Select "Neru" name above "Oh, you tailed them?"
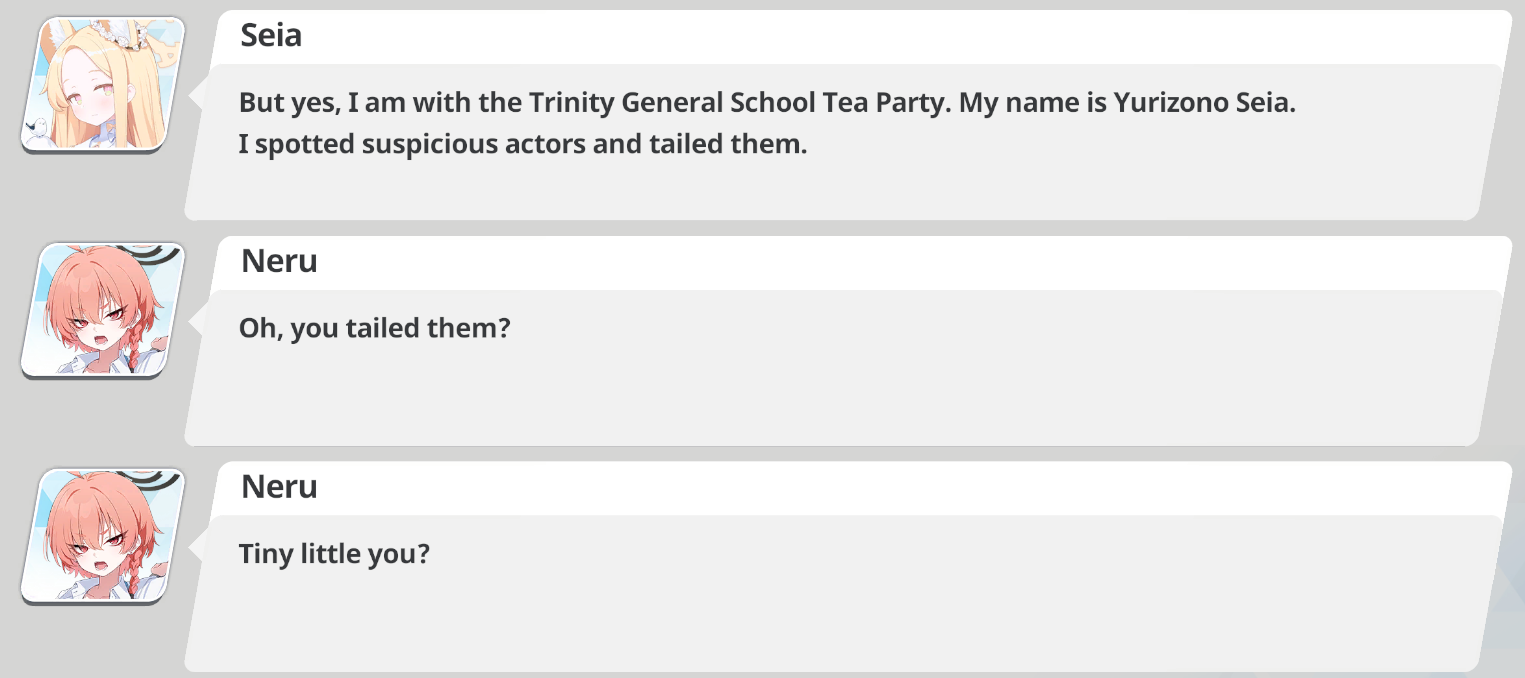This screenshot has height=678, width=1525. [279, 262]
